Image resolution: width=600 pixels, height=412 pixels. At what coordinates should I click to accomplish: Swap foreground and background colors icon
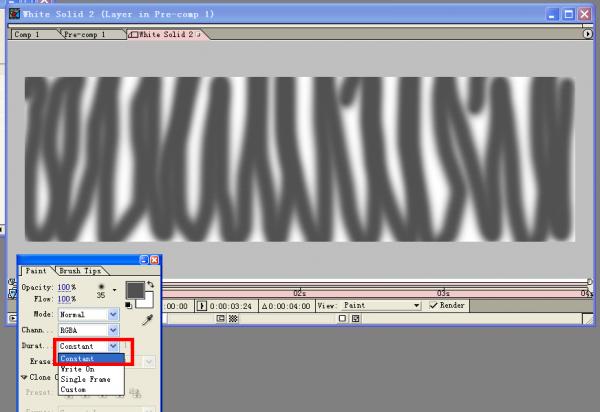[150, 285]
